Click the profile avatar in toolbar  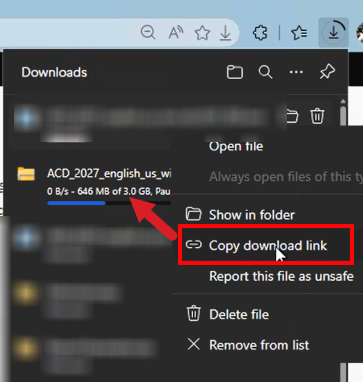[x=359, y=33]
